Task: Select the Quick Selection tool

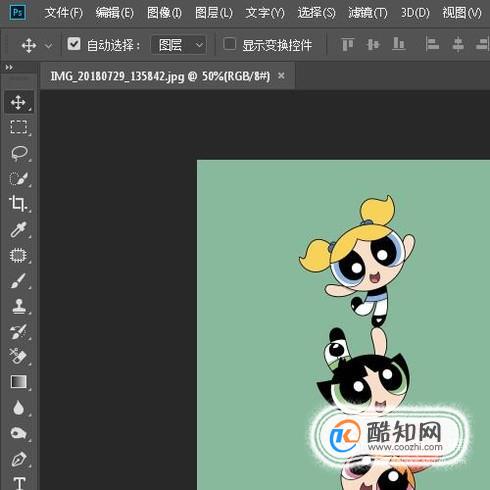Action: pyautogui.click(x=18, y=179)
